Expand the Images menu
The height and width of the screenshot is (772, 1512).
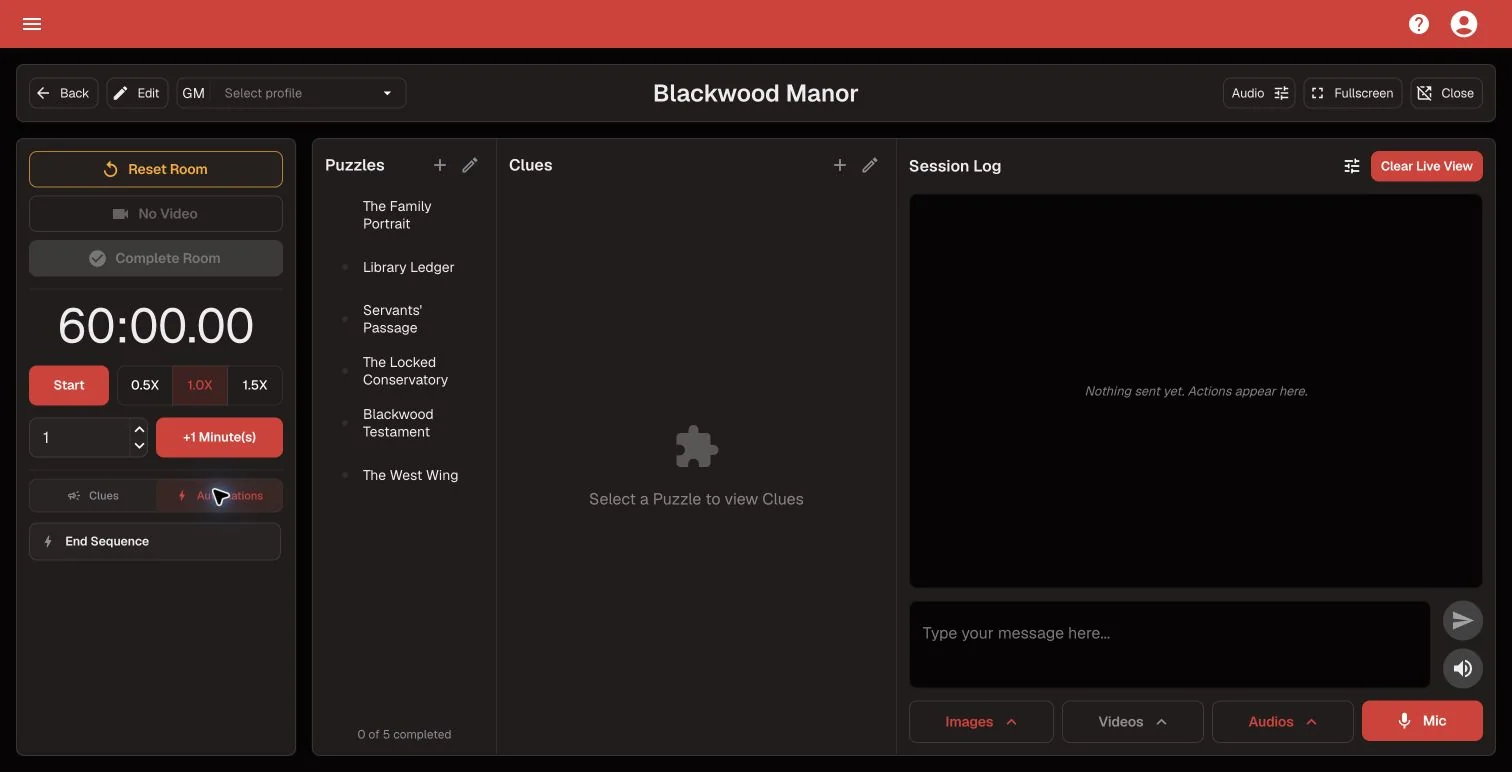point(981,721)
